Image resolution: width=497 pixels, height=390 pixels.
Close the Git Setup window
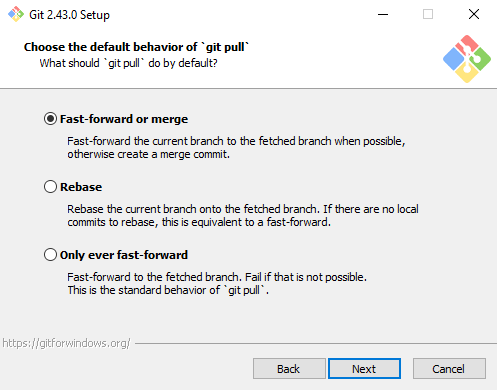474,14
